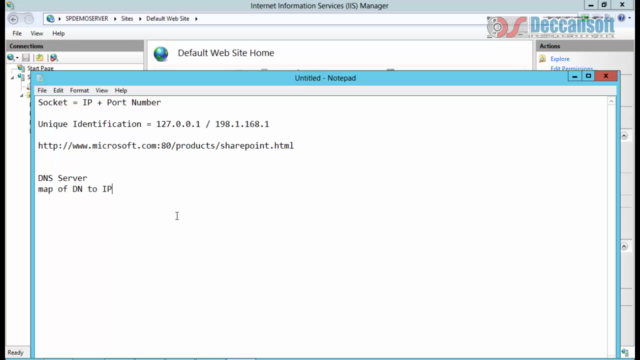640x360 pixels.
Task: Open Notepad File menu
Action: coord(42,90)
